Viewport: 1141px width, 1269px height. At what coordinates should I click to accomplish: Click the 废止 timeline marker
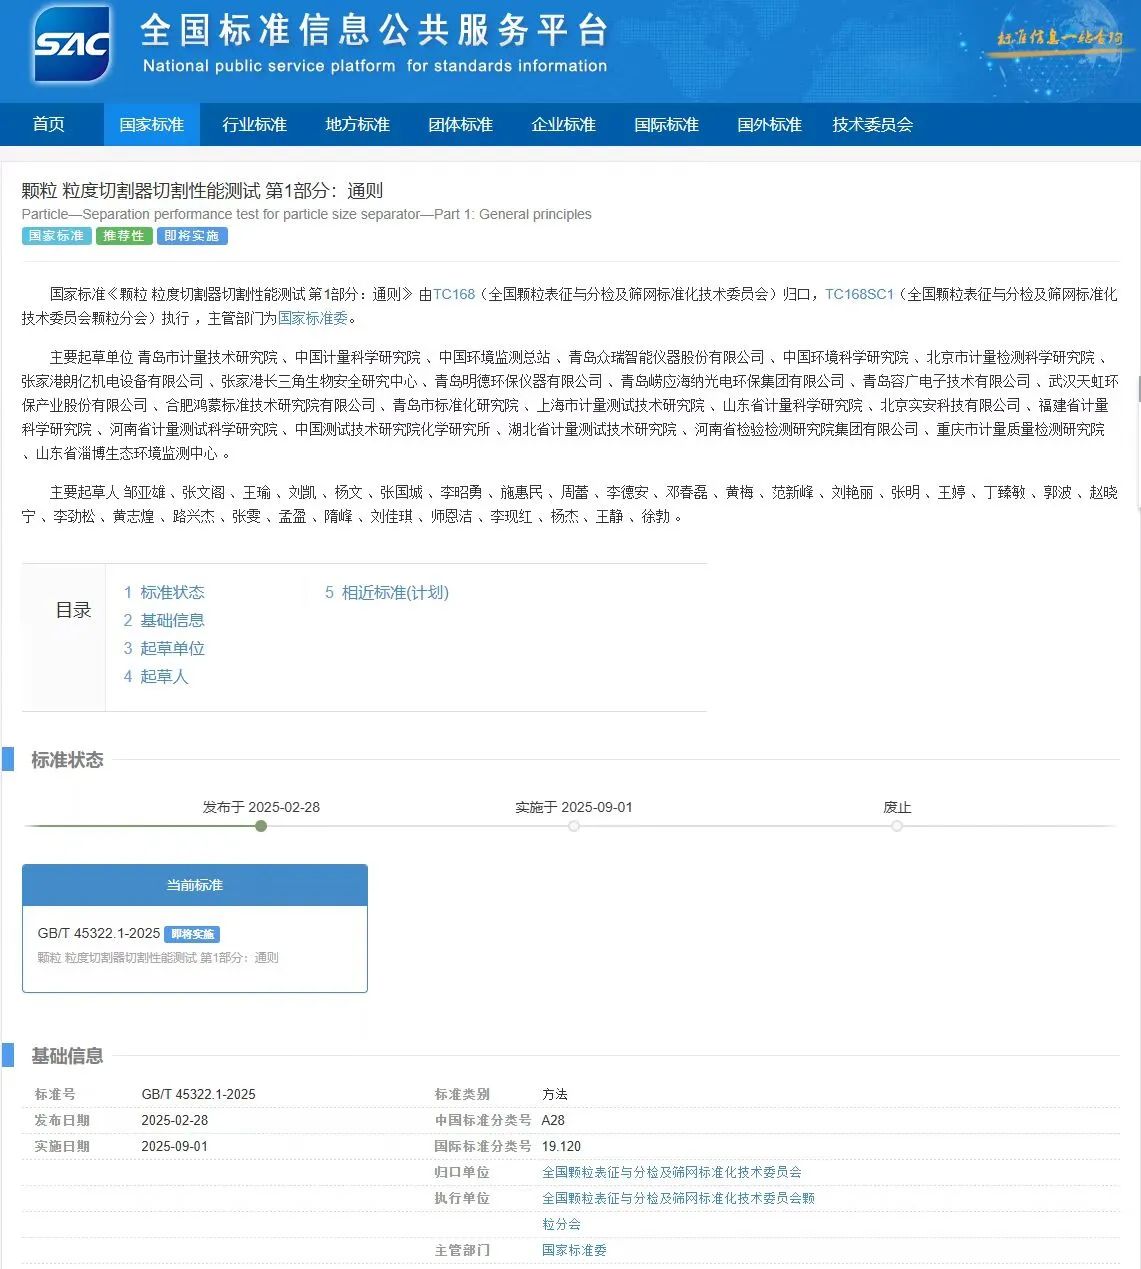[897, 826]
